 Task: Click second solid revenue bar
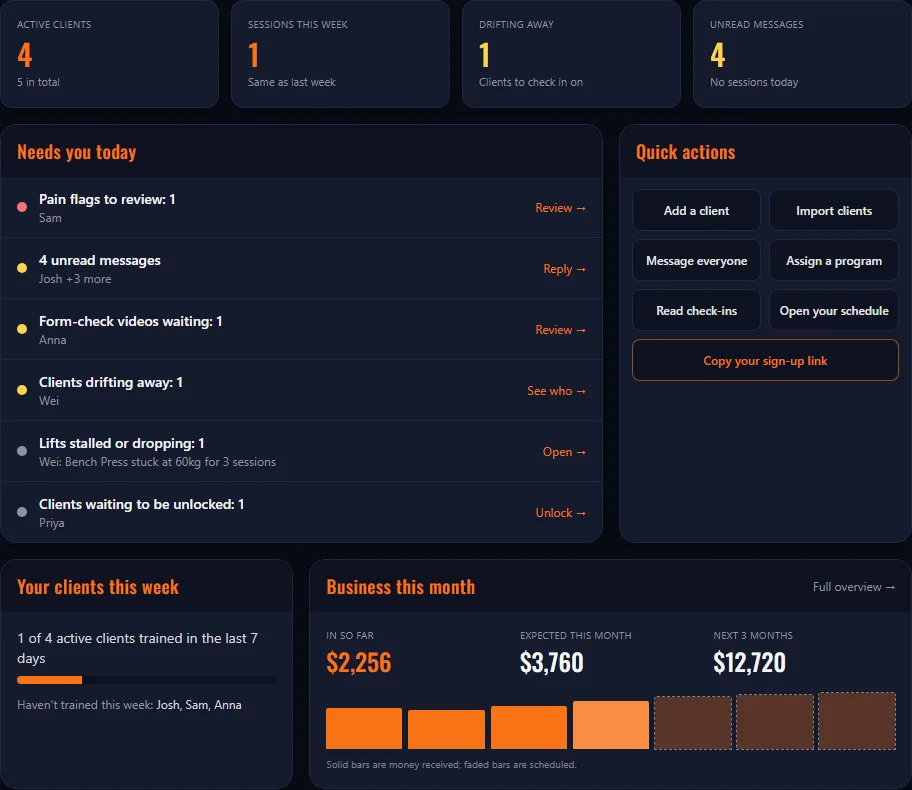446,729
